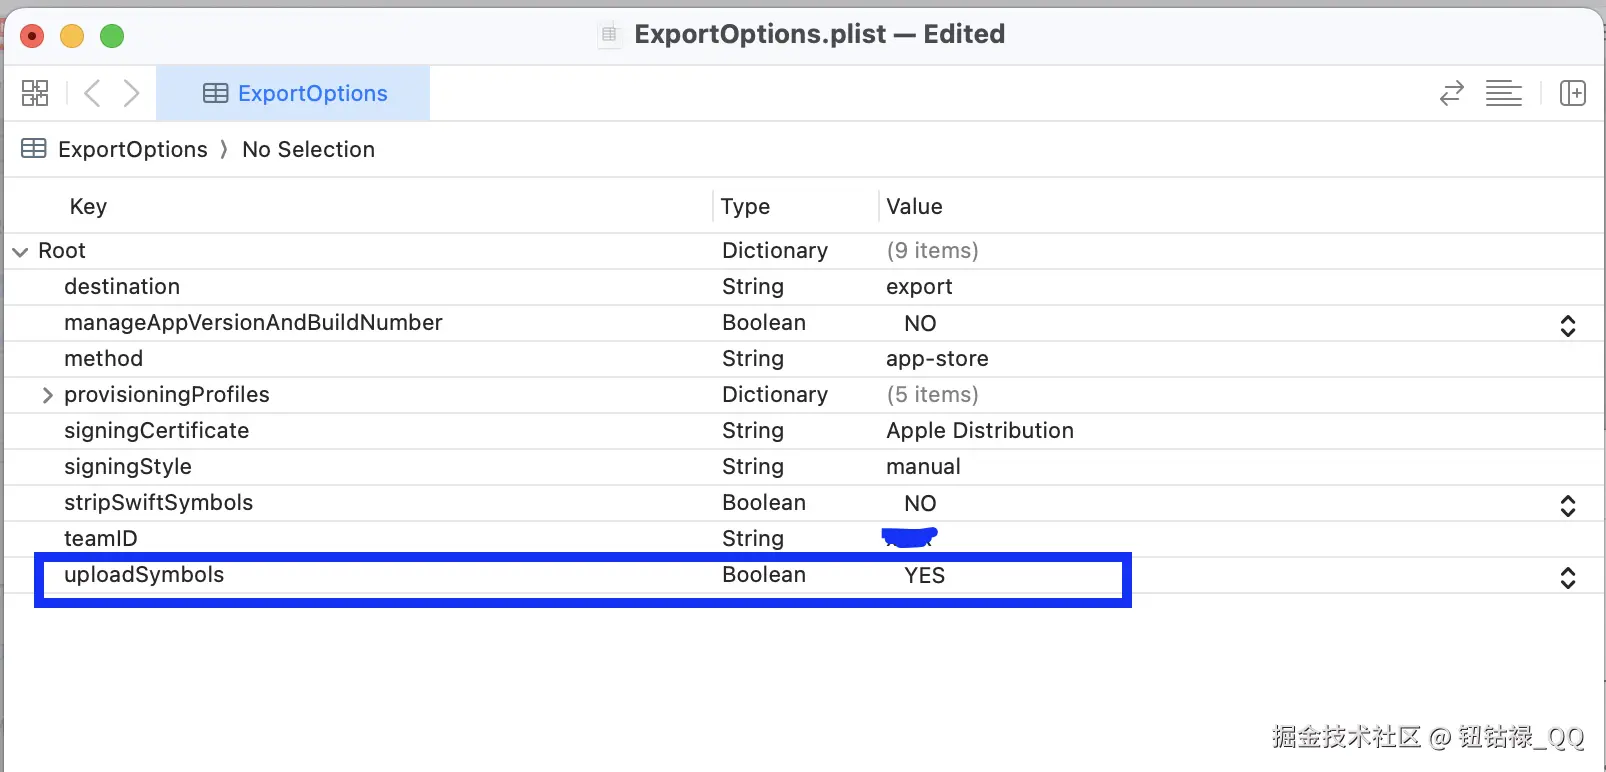Toggle stripSwiftSymbols Boolean value stepper
Image resolution: width=1606 pixels, height=772 pixels.
pos(1567,504)
